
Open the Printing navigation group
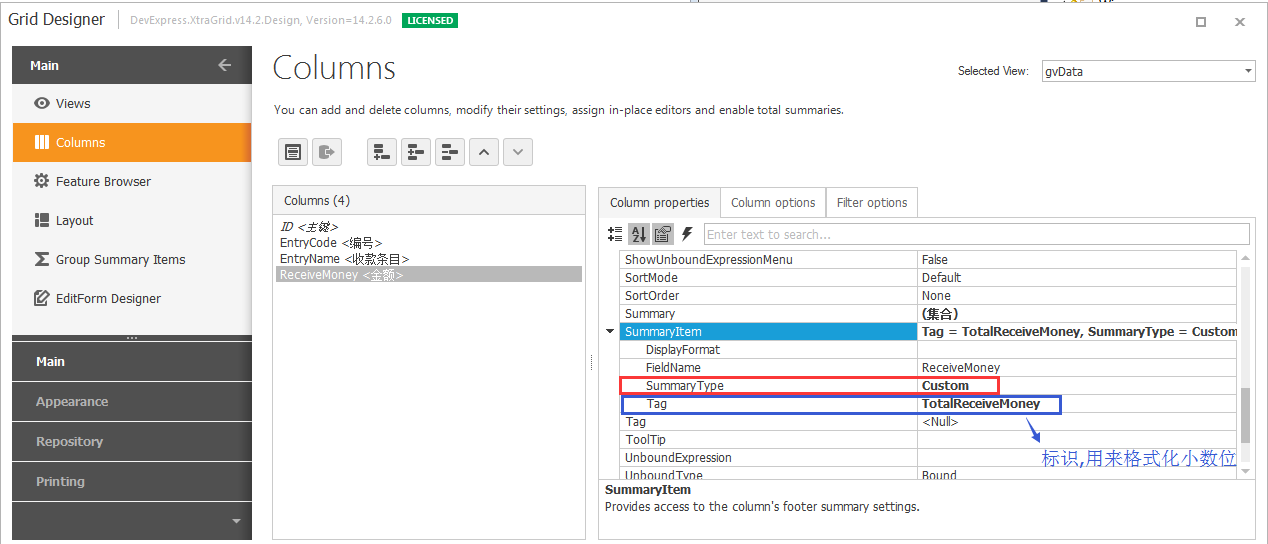point(132,481)
